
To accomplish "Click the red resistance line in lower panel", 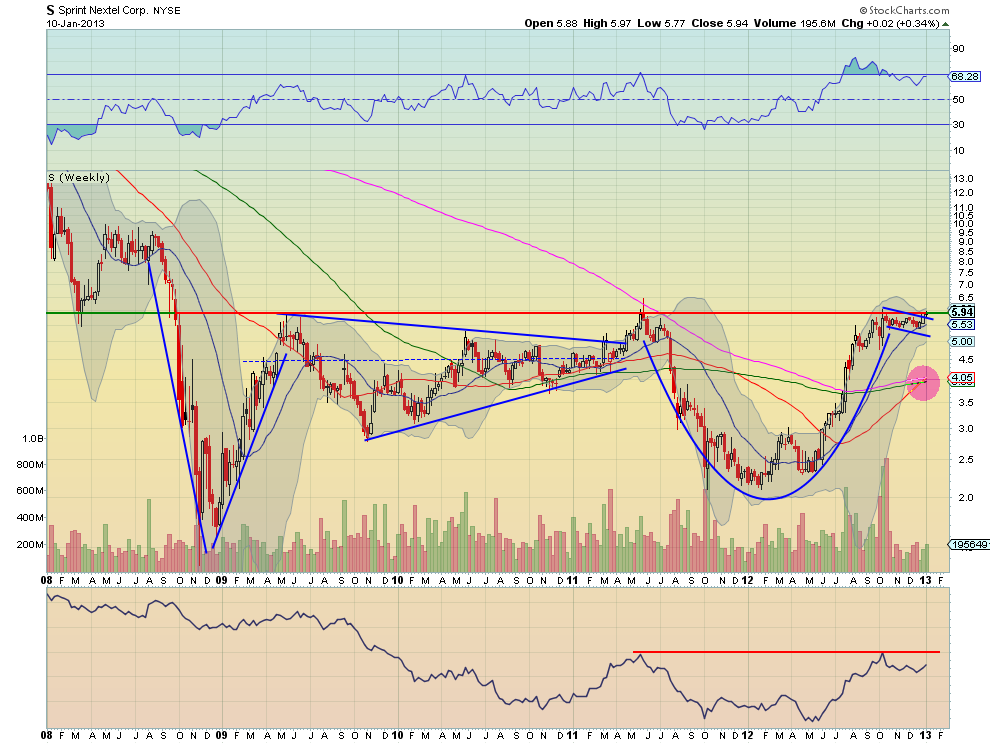I will click(786, 652).
